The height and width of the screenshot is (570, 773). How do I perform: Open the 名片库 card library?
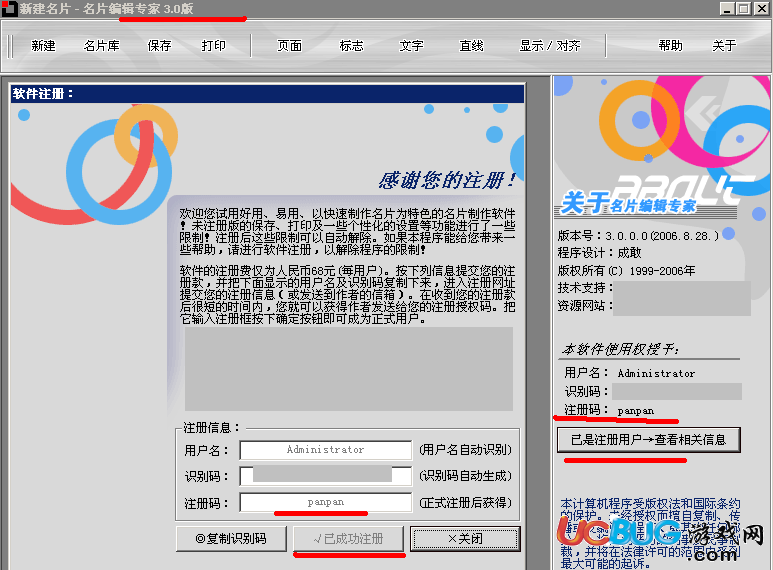pos(102,46)
